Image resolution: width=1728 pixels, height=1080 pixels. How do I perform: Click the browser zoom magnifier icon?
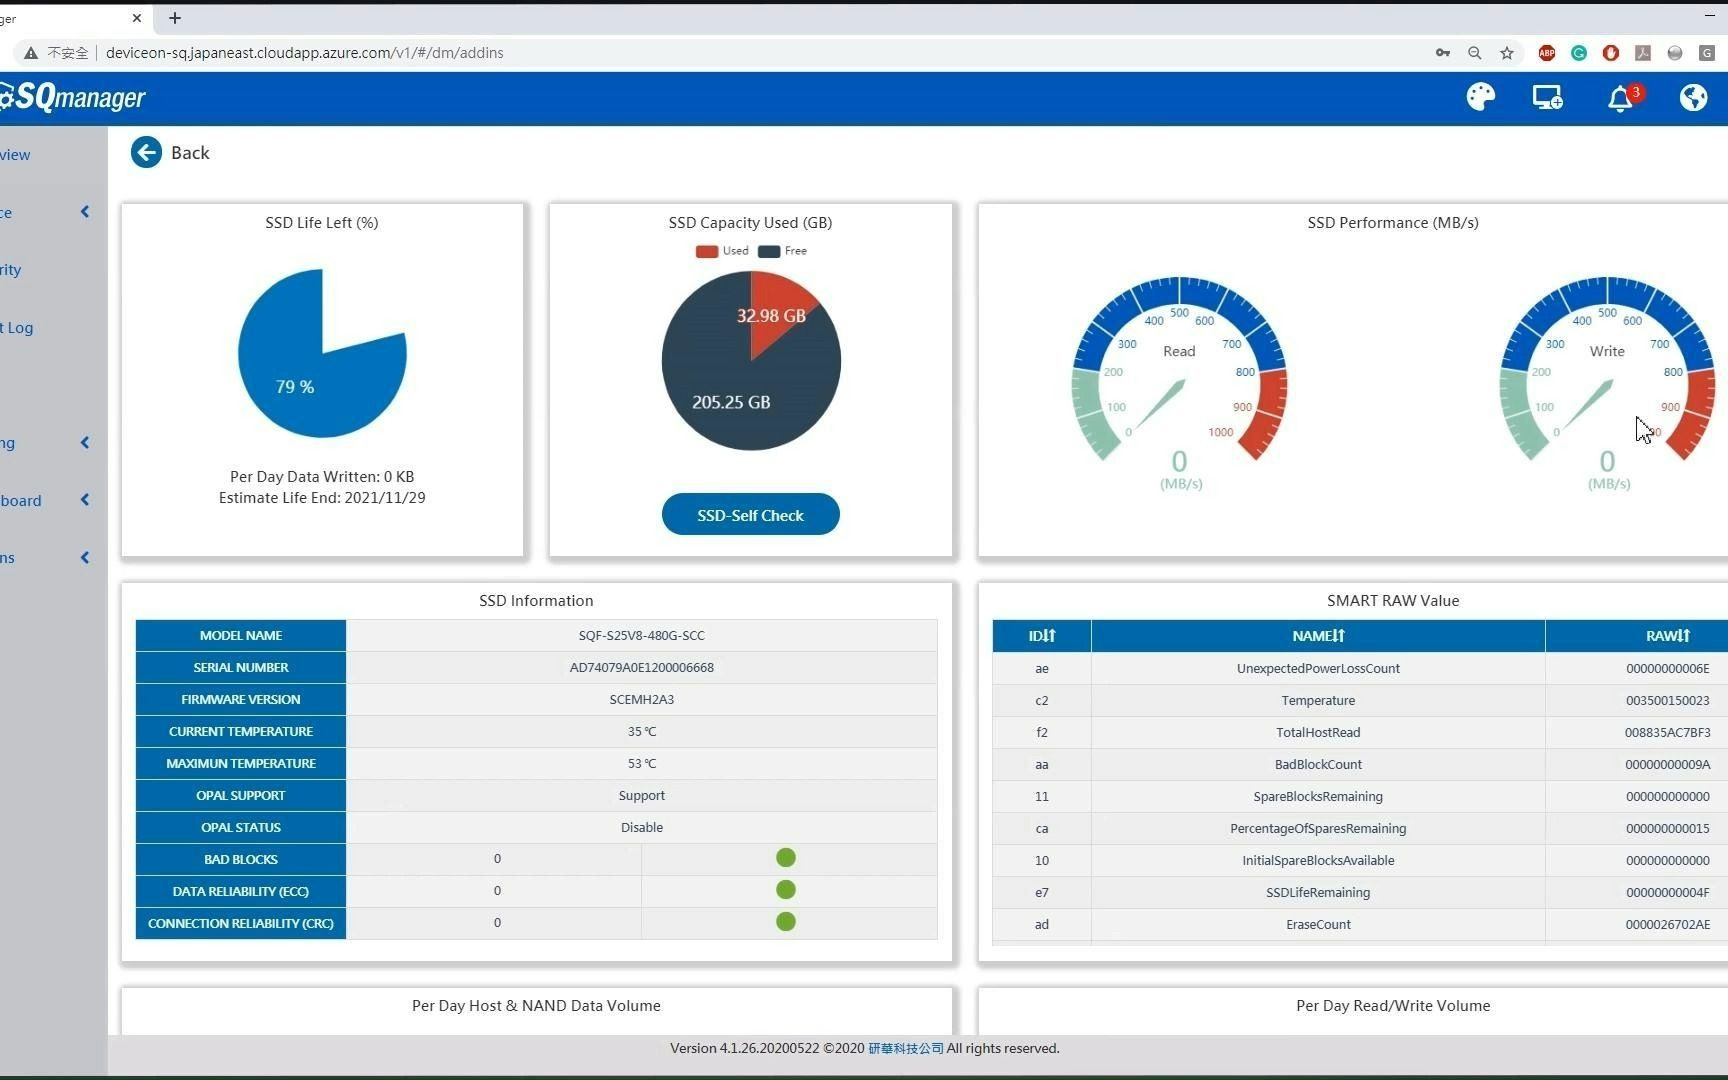point(1474,53)
